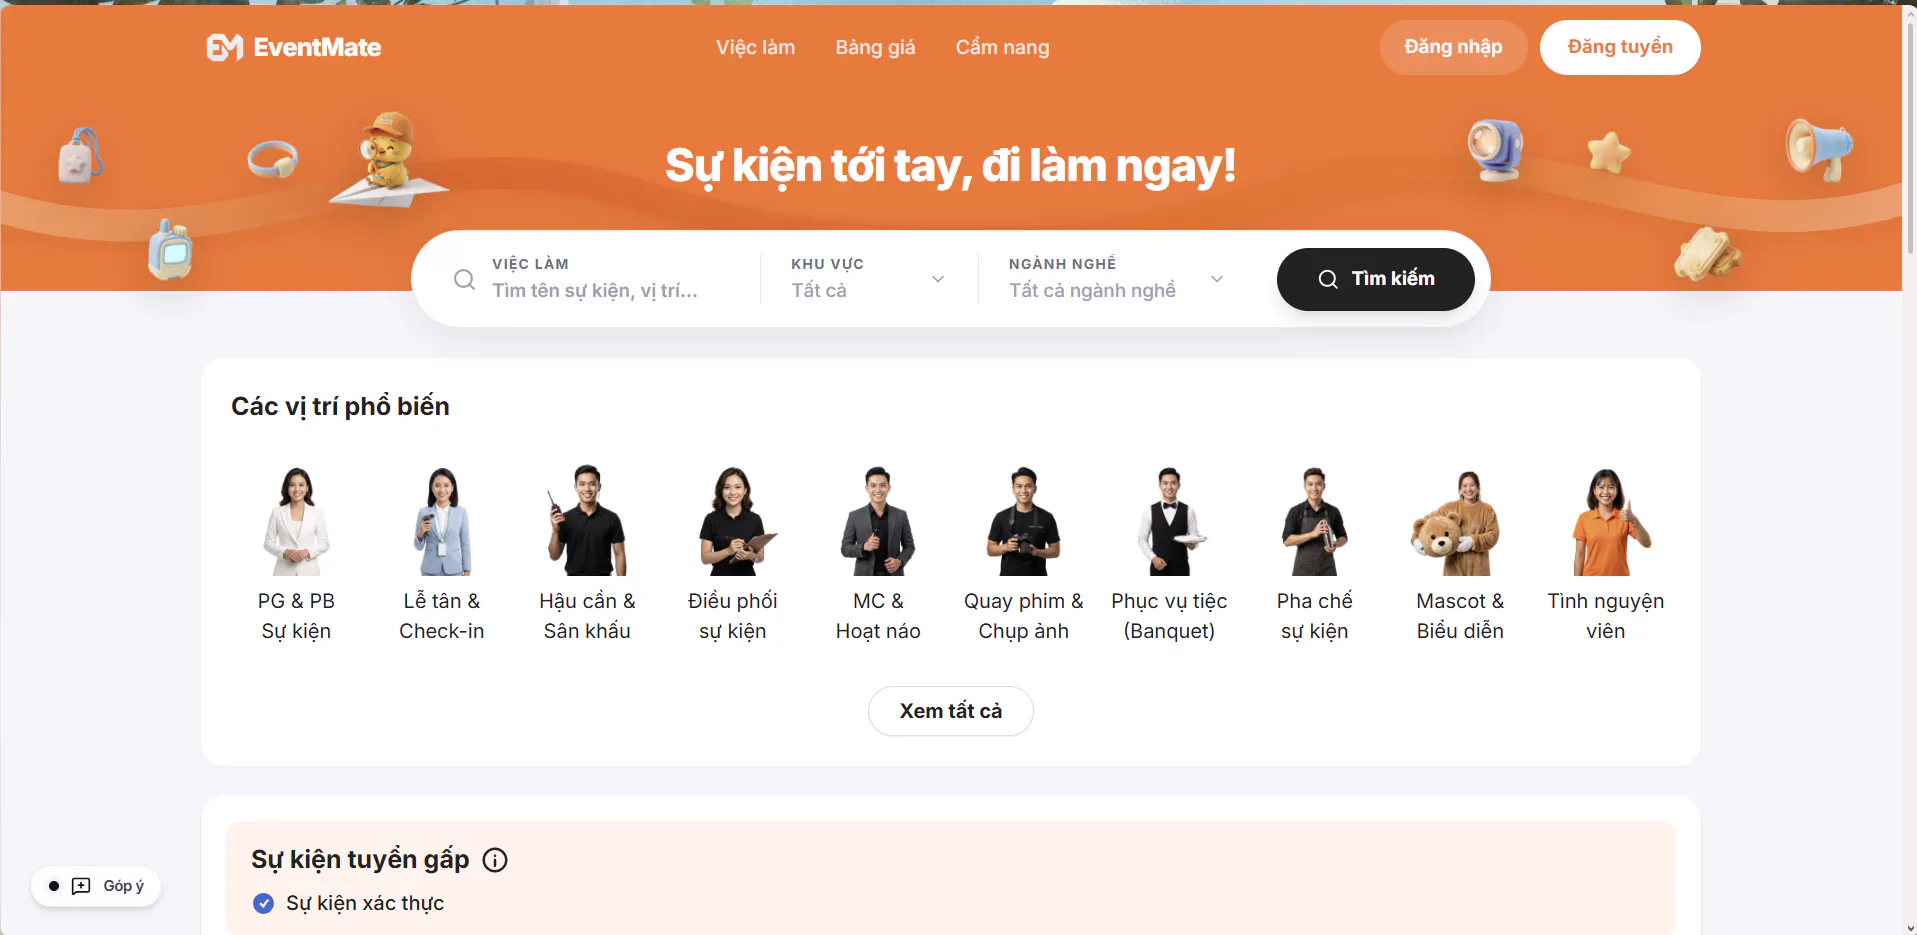Click the Đăng nhập button
The width and height of the screenshot is (1917, 935).
pyautogui.click(x=1453, y=47)
